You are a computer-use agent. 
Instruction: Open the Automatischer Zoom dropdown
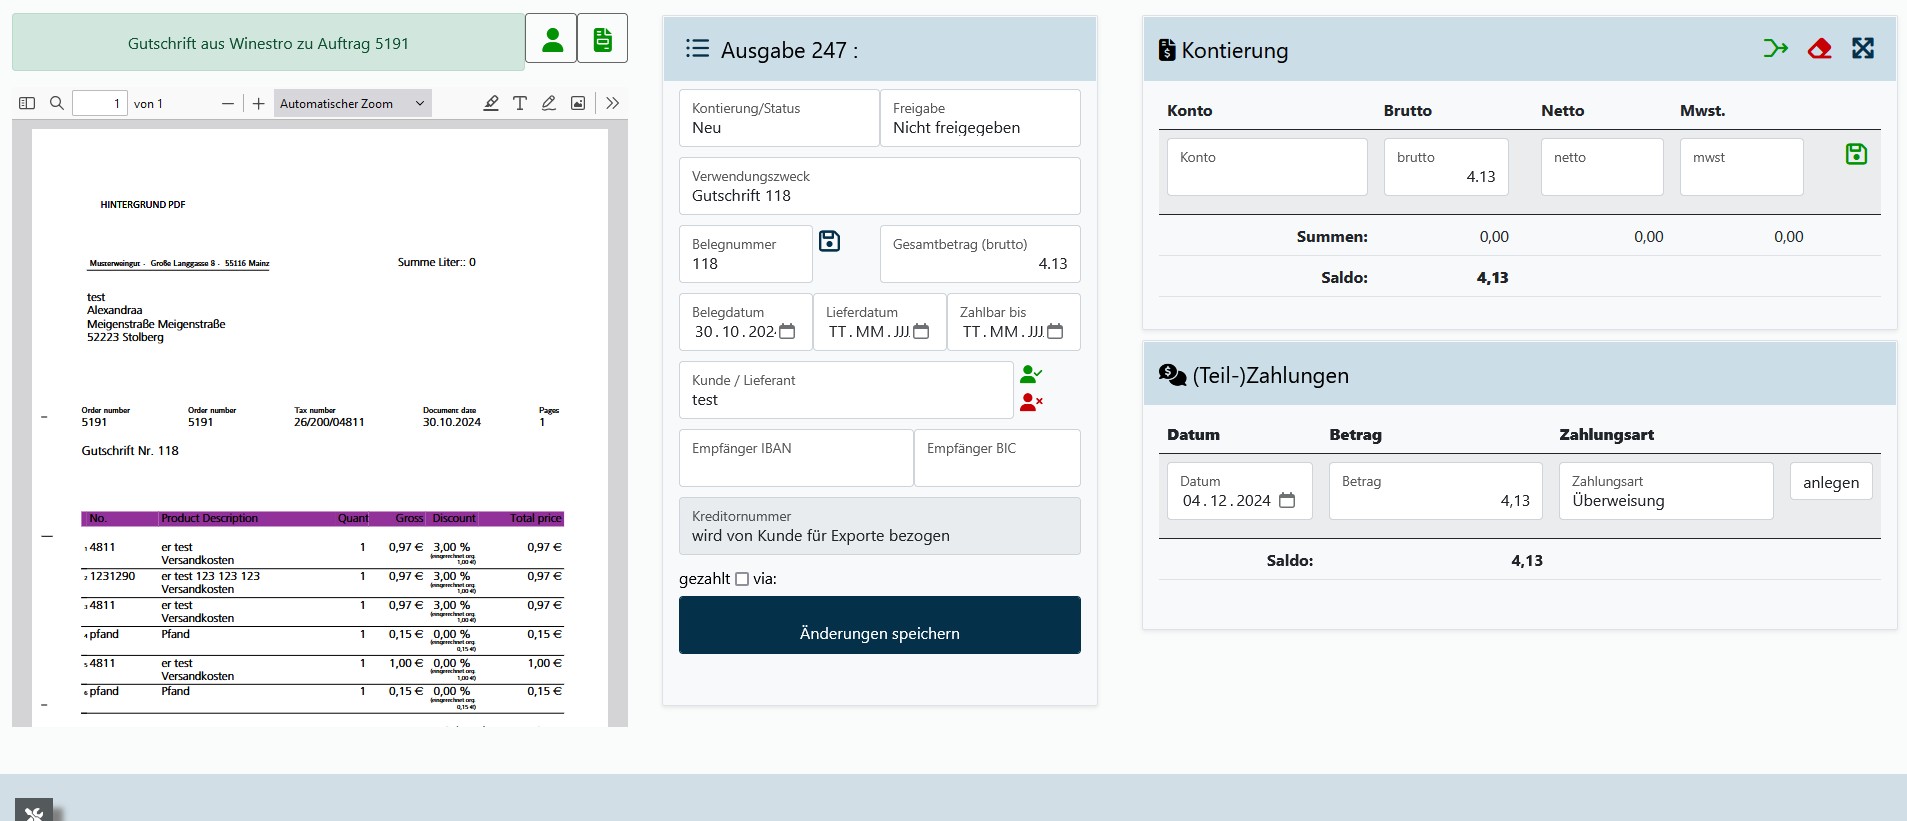point(351,103)
